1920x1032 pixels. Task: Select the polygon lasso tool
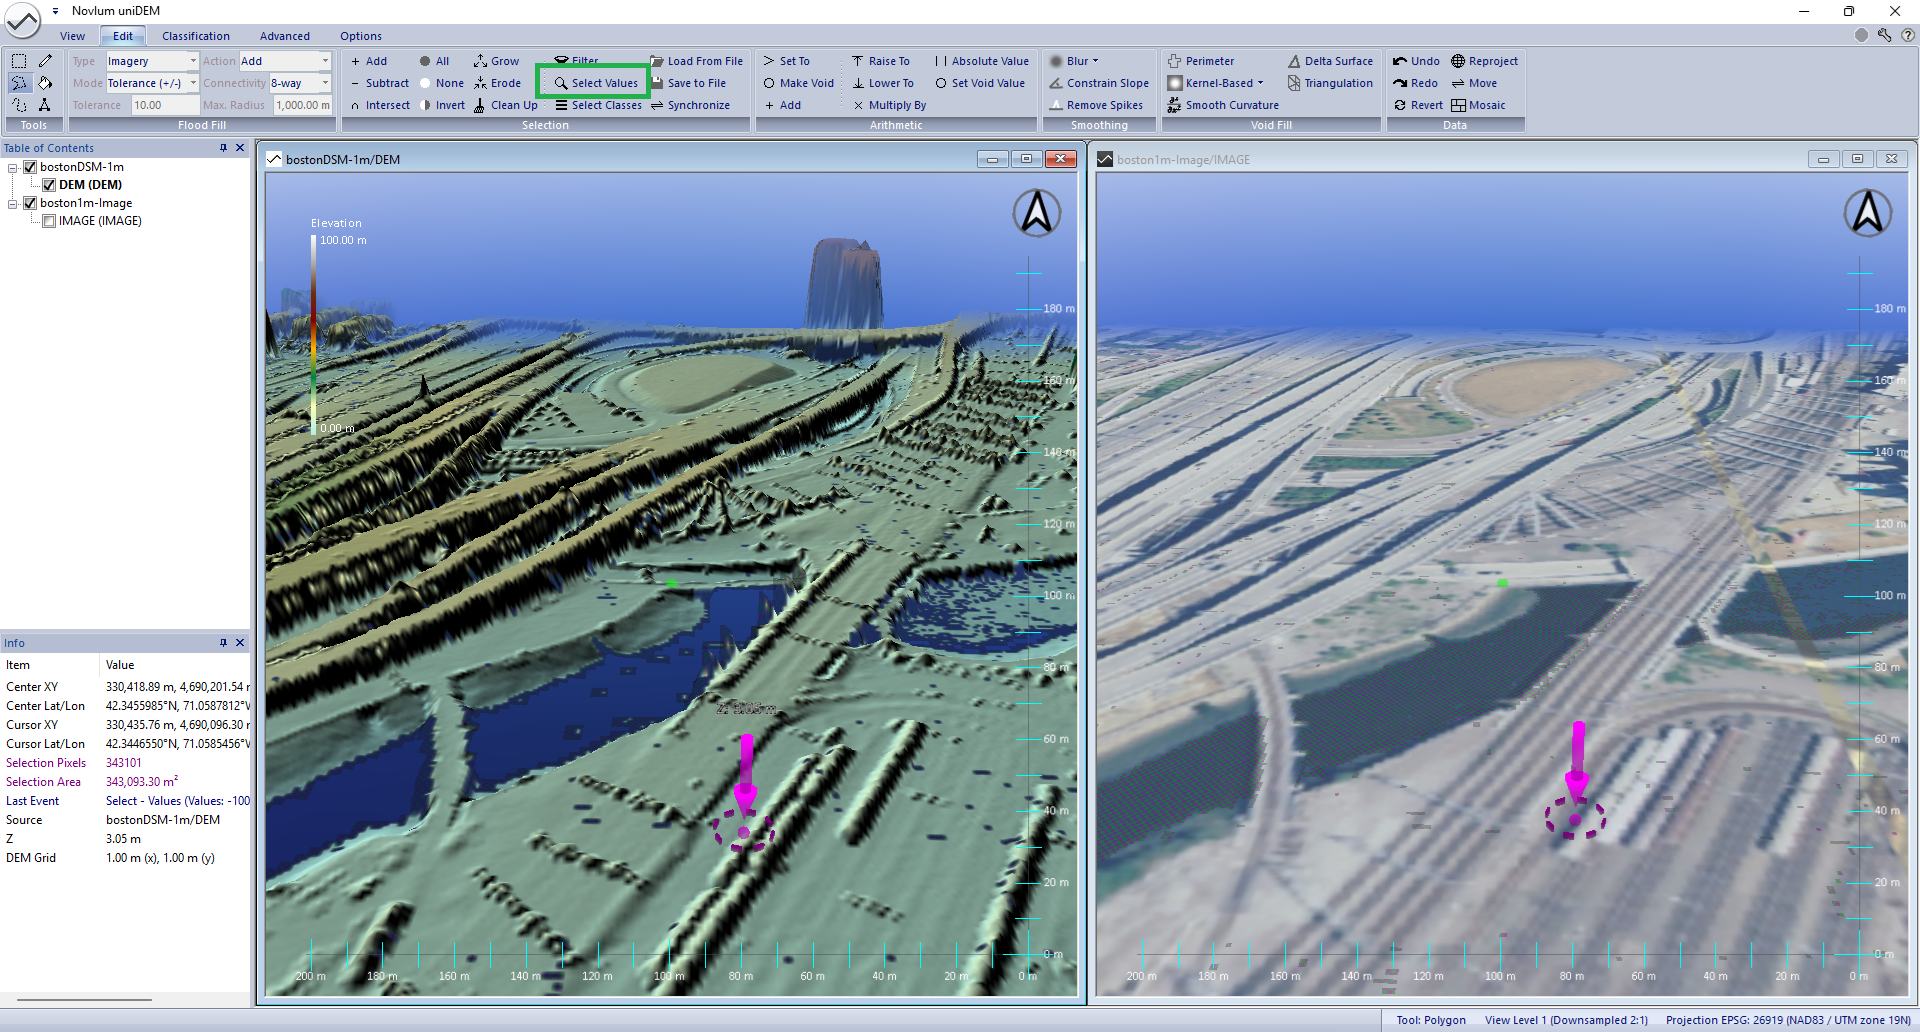click(18, 83)
